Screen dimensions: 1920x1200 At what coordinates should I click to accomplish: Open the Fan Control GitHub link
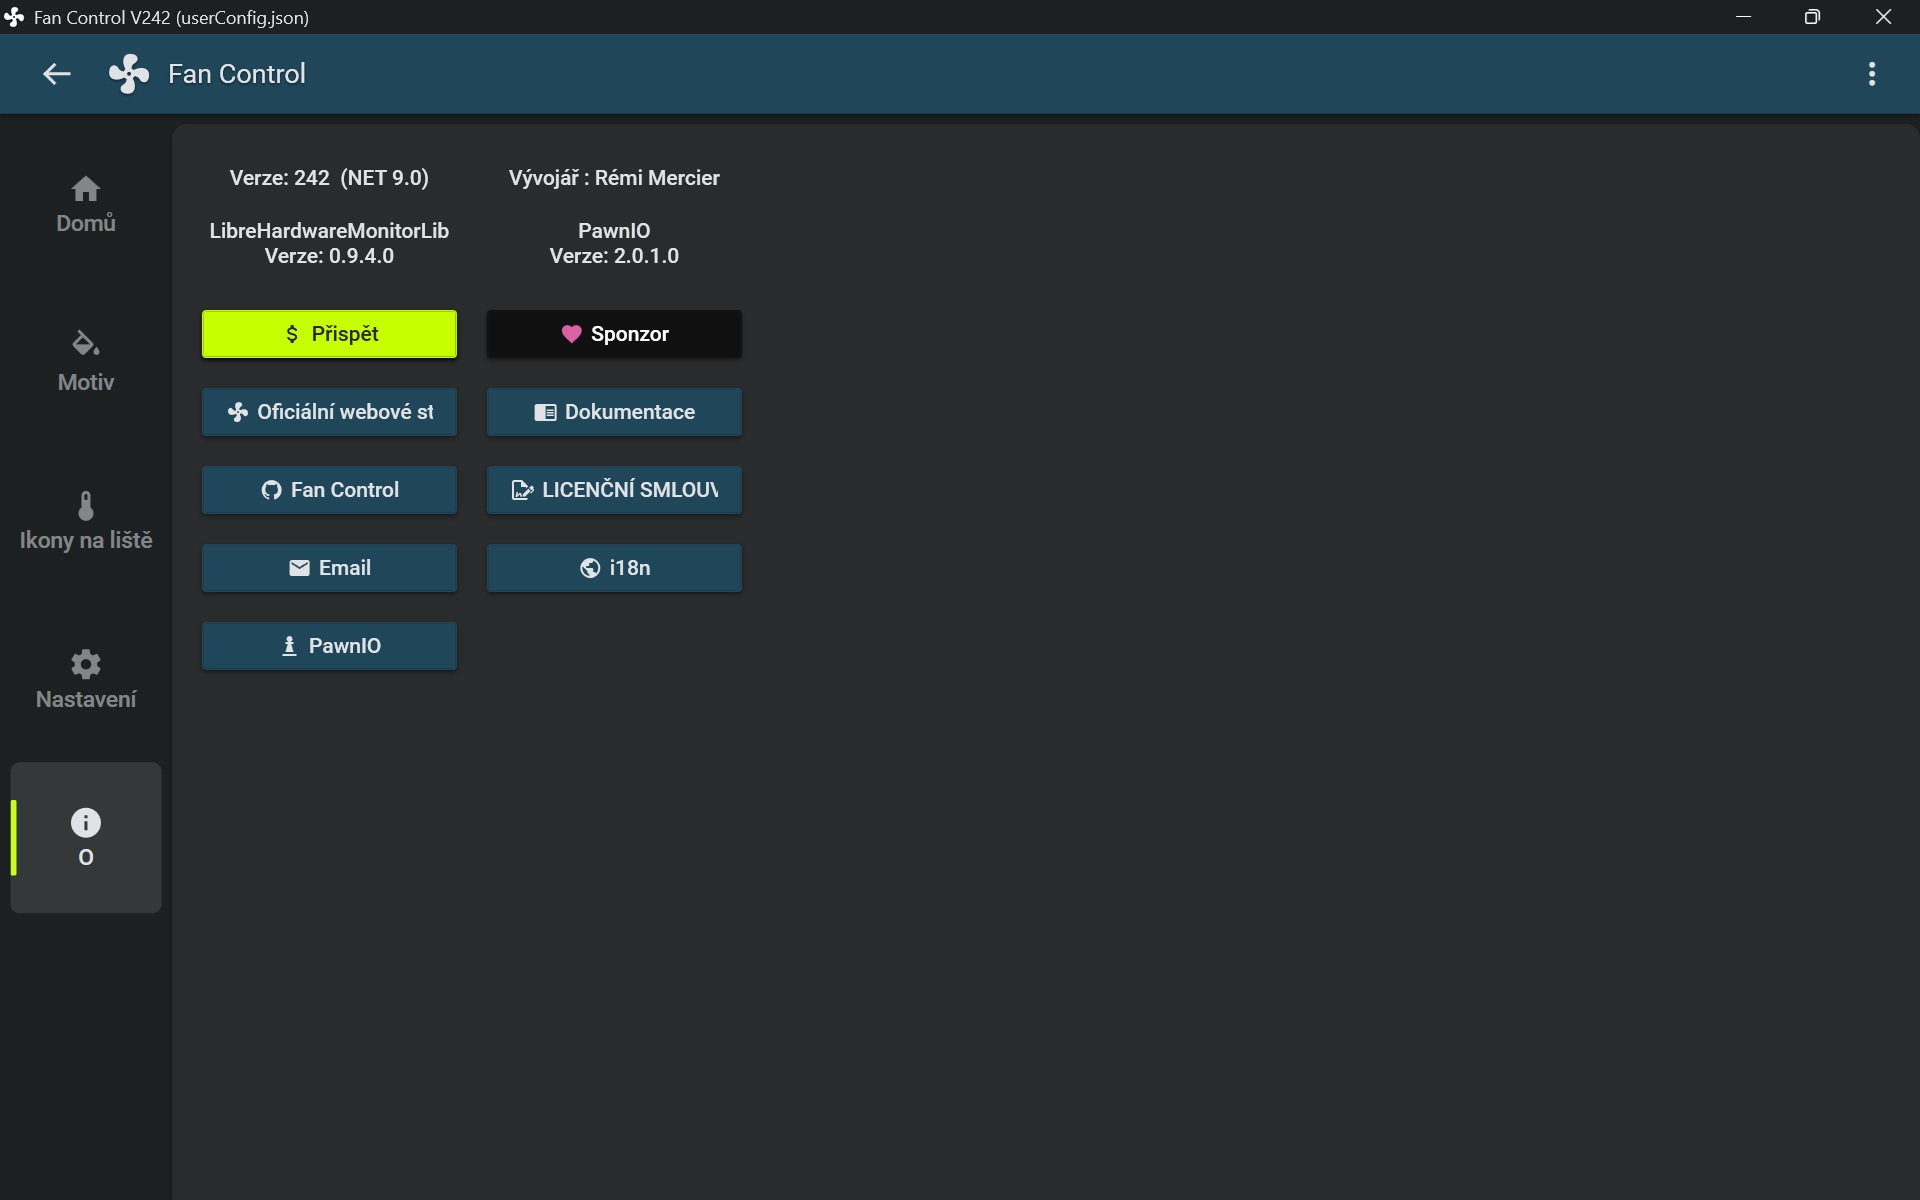[329, 490]
